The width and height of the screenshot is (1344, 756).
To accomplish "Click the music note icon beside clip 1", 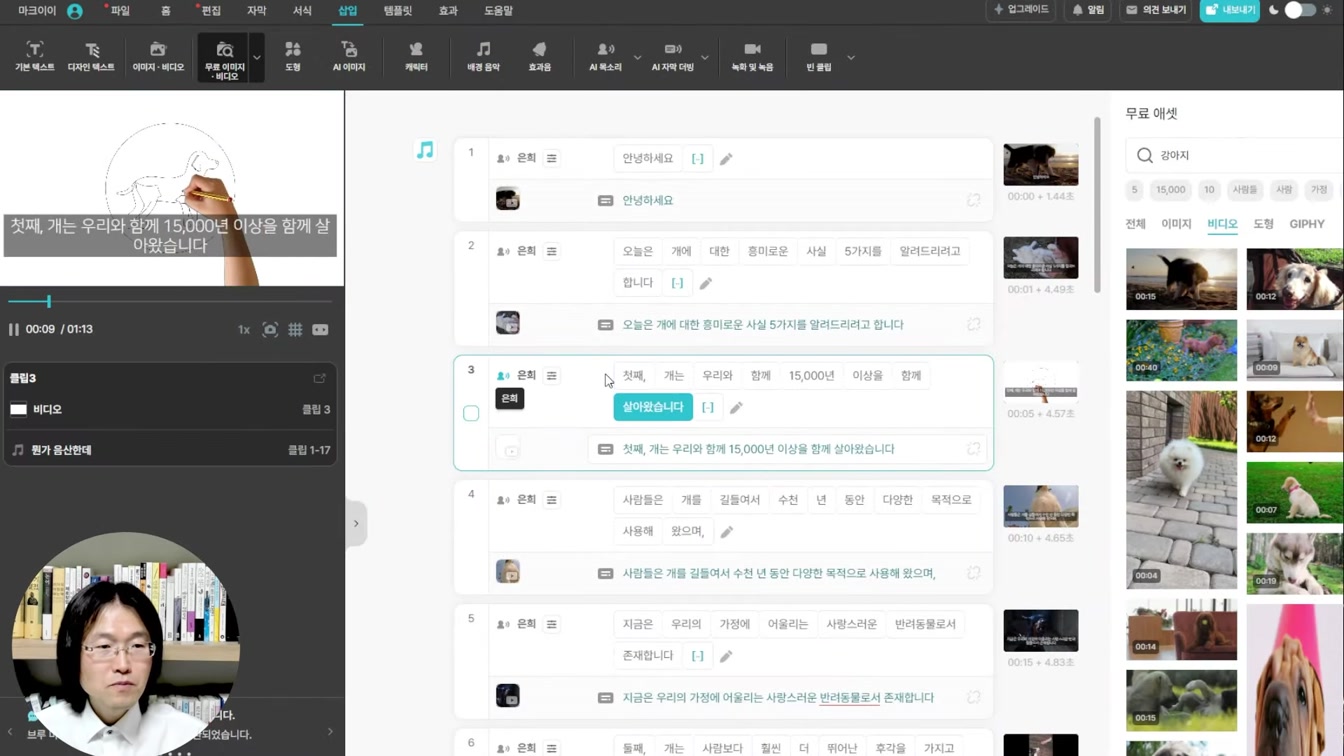I will (x=425, y=150).
